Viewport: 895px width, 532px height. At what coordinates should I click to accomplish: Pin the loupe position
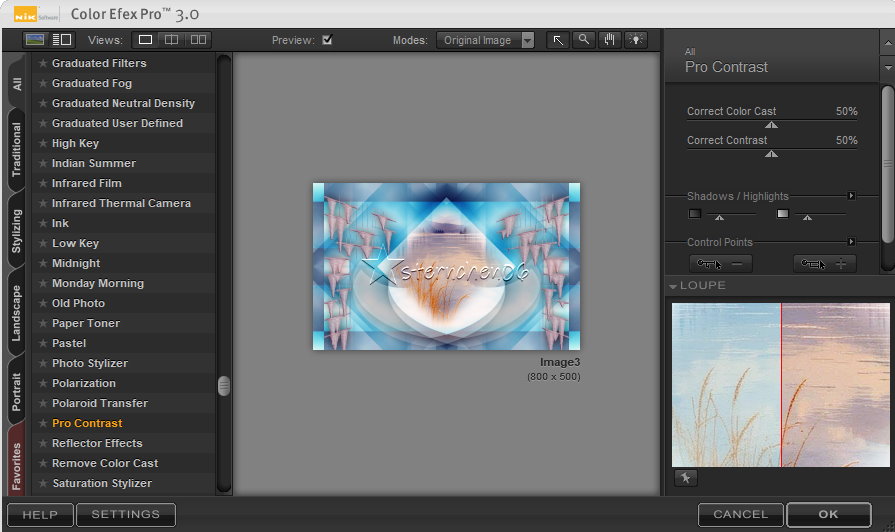pos(685,478)
